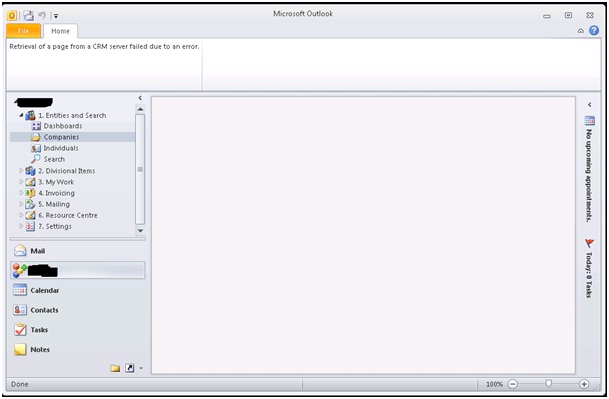Open Outlook Help question mark icon

click(594, 30)
